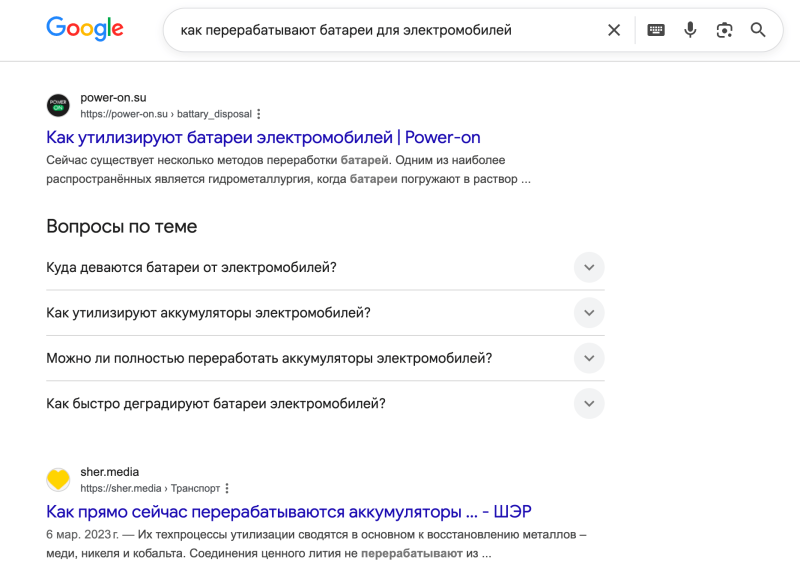The height and width of the screenshot is (574, 800).
Task: Submit search with the magnifying glass icon
Action: coord(758,30)
